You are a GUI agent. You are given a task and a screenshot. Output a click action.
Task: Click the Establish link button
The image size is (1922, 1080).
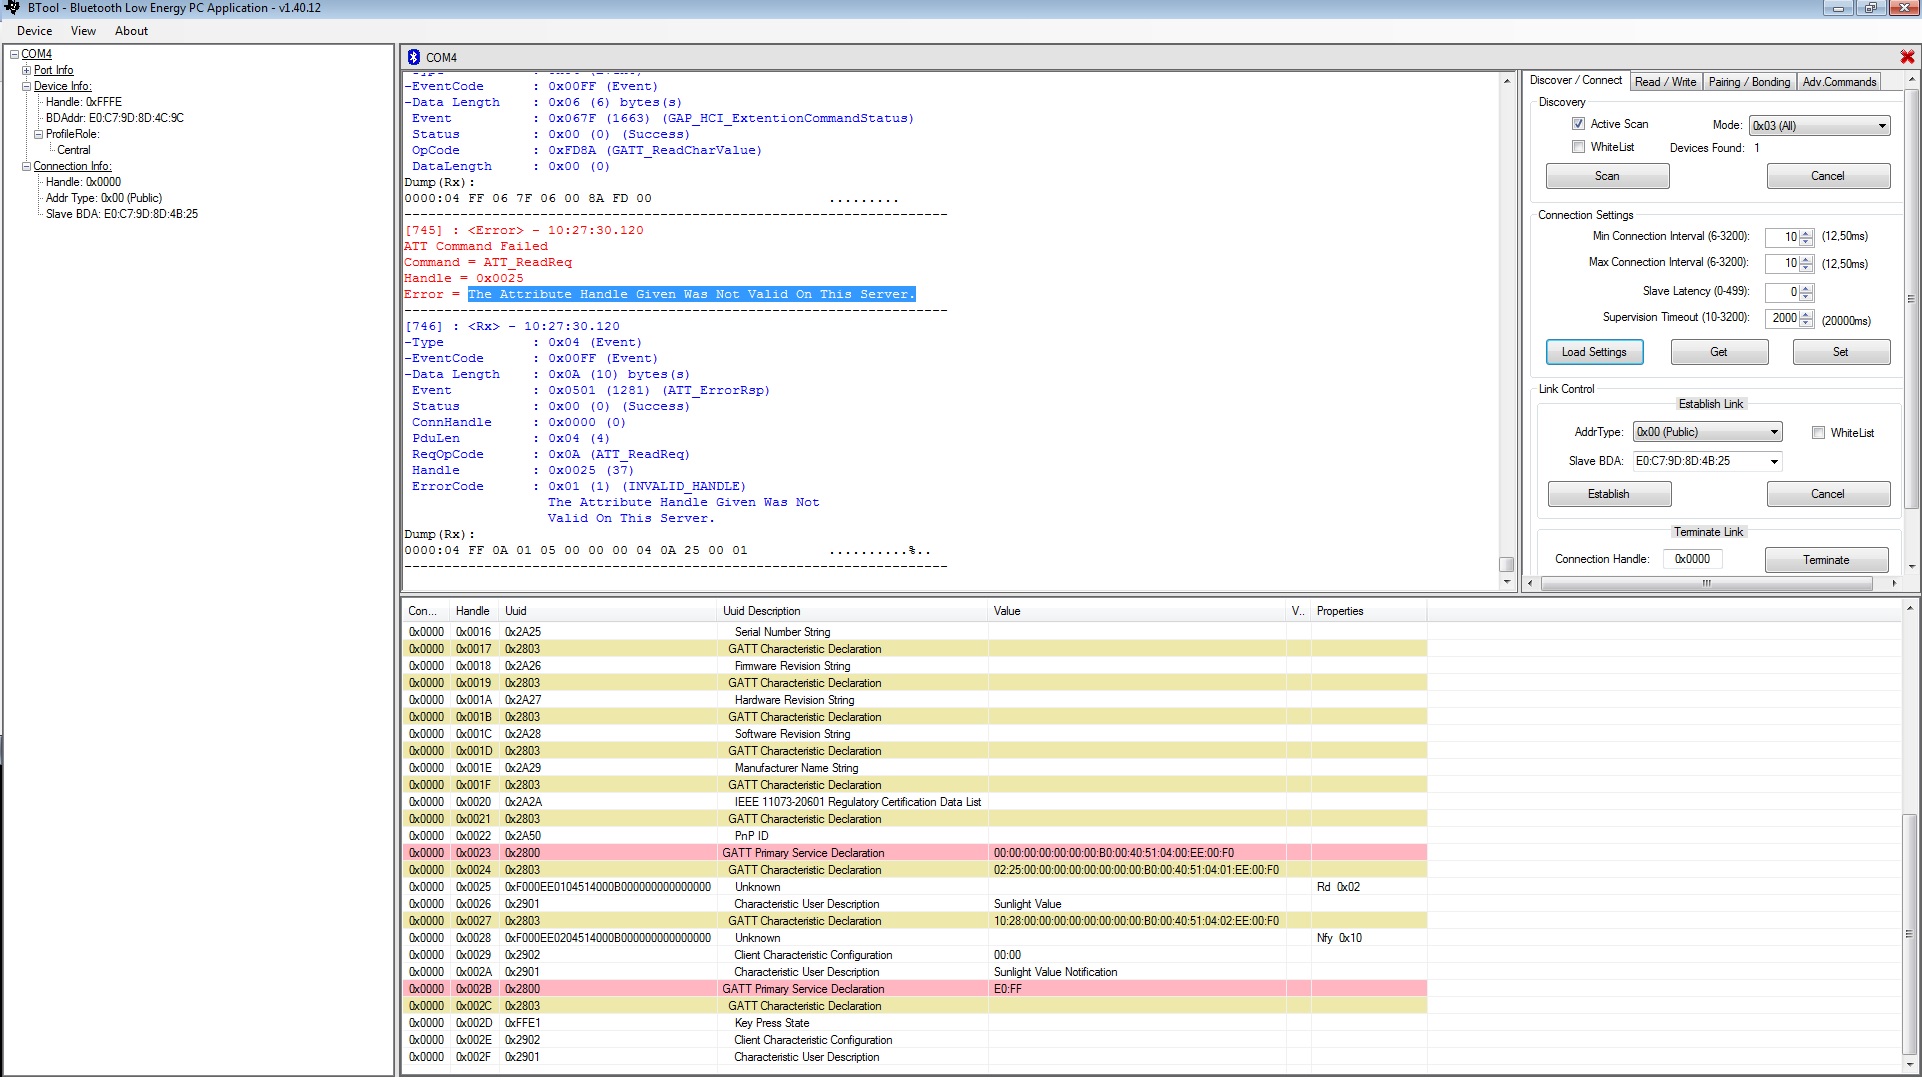(1608, 494)
